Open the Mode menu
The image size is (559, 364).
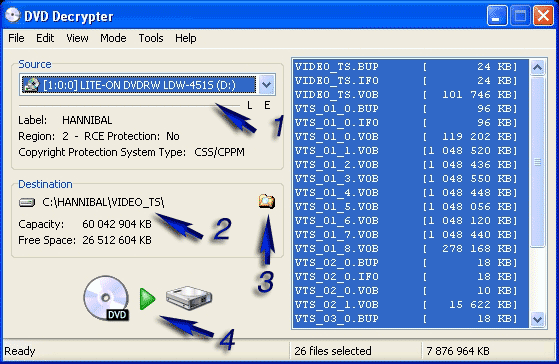coord(113,38)
